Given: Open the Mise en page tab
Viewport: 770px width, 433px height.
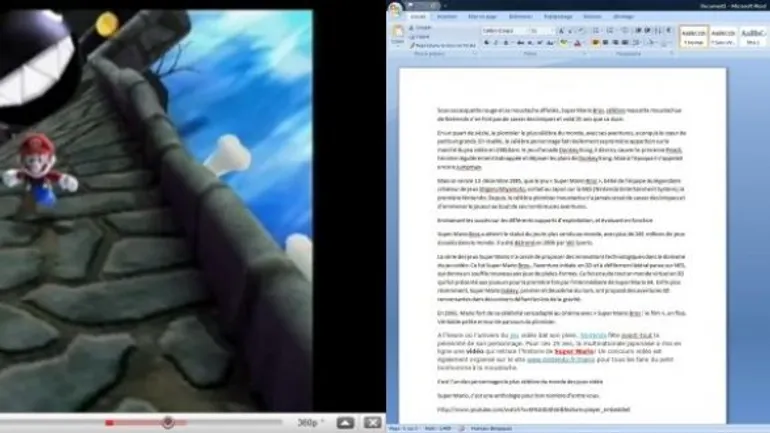Looking at the screenshot, I should [482, 16].
